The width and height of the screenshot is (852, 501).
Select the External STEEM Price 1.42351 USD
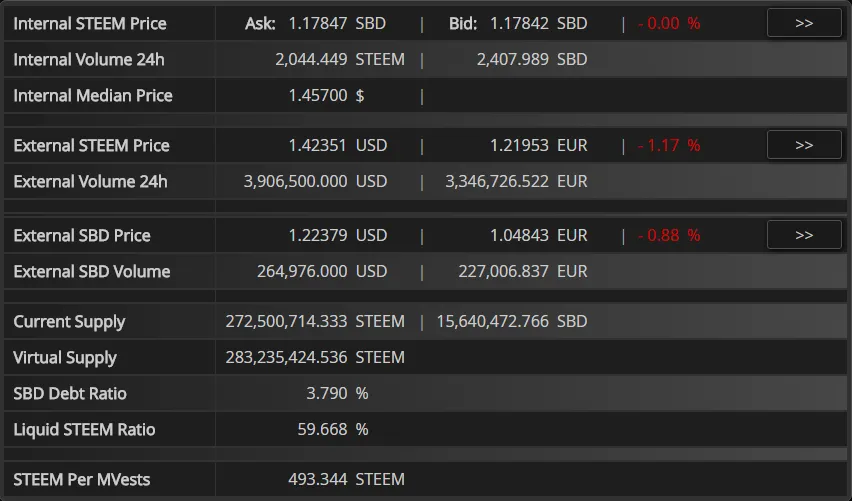337,146
